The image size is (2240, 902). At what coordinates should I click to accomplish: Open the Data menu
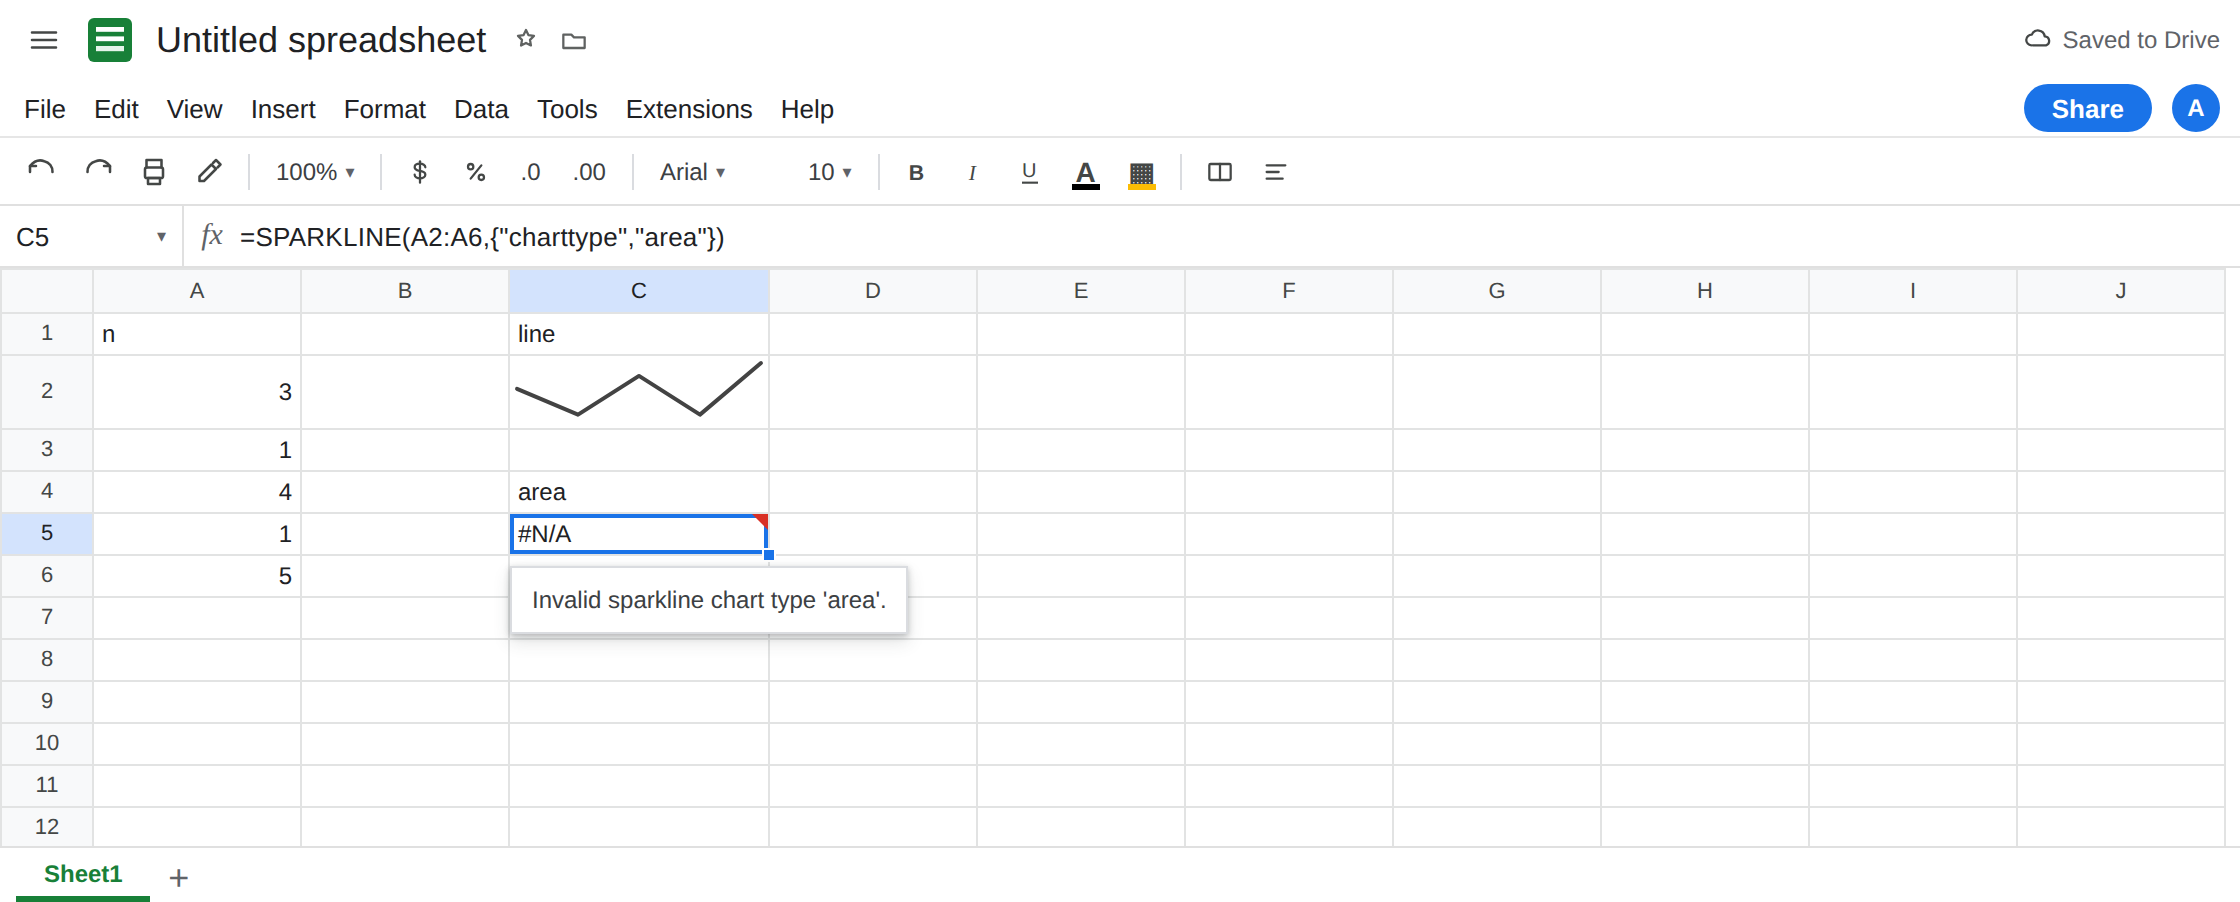point(481,109)
